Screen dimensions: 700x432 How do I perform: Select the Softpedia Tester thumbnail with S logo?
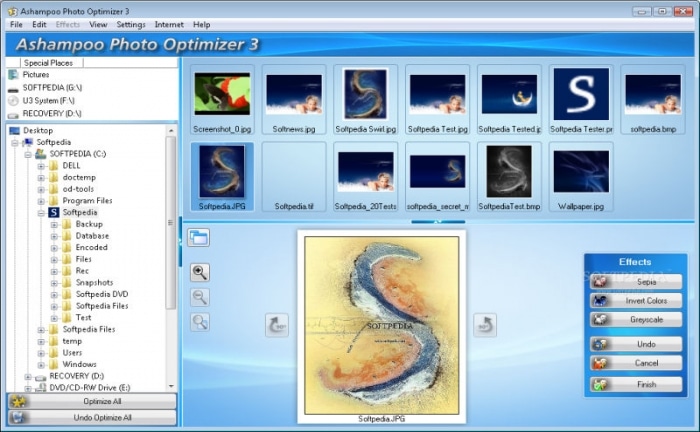point(581,100)
